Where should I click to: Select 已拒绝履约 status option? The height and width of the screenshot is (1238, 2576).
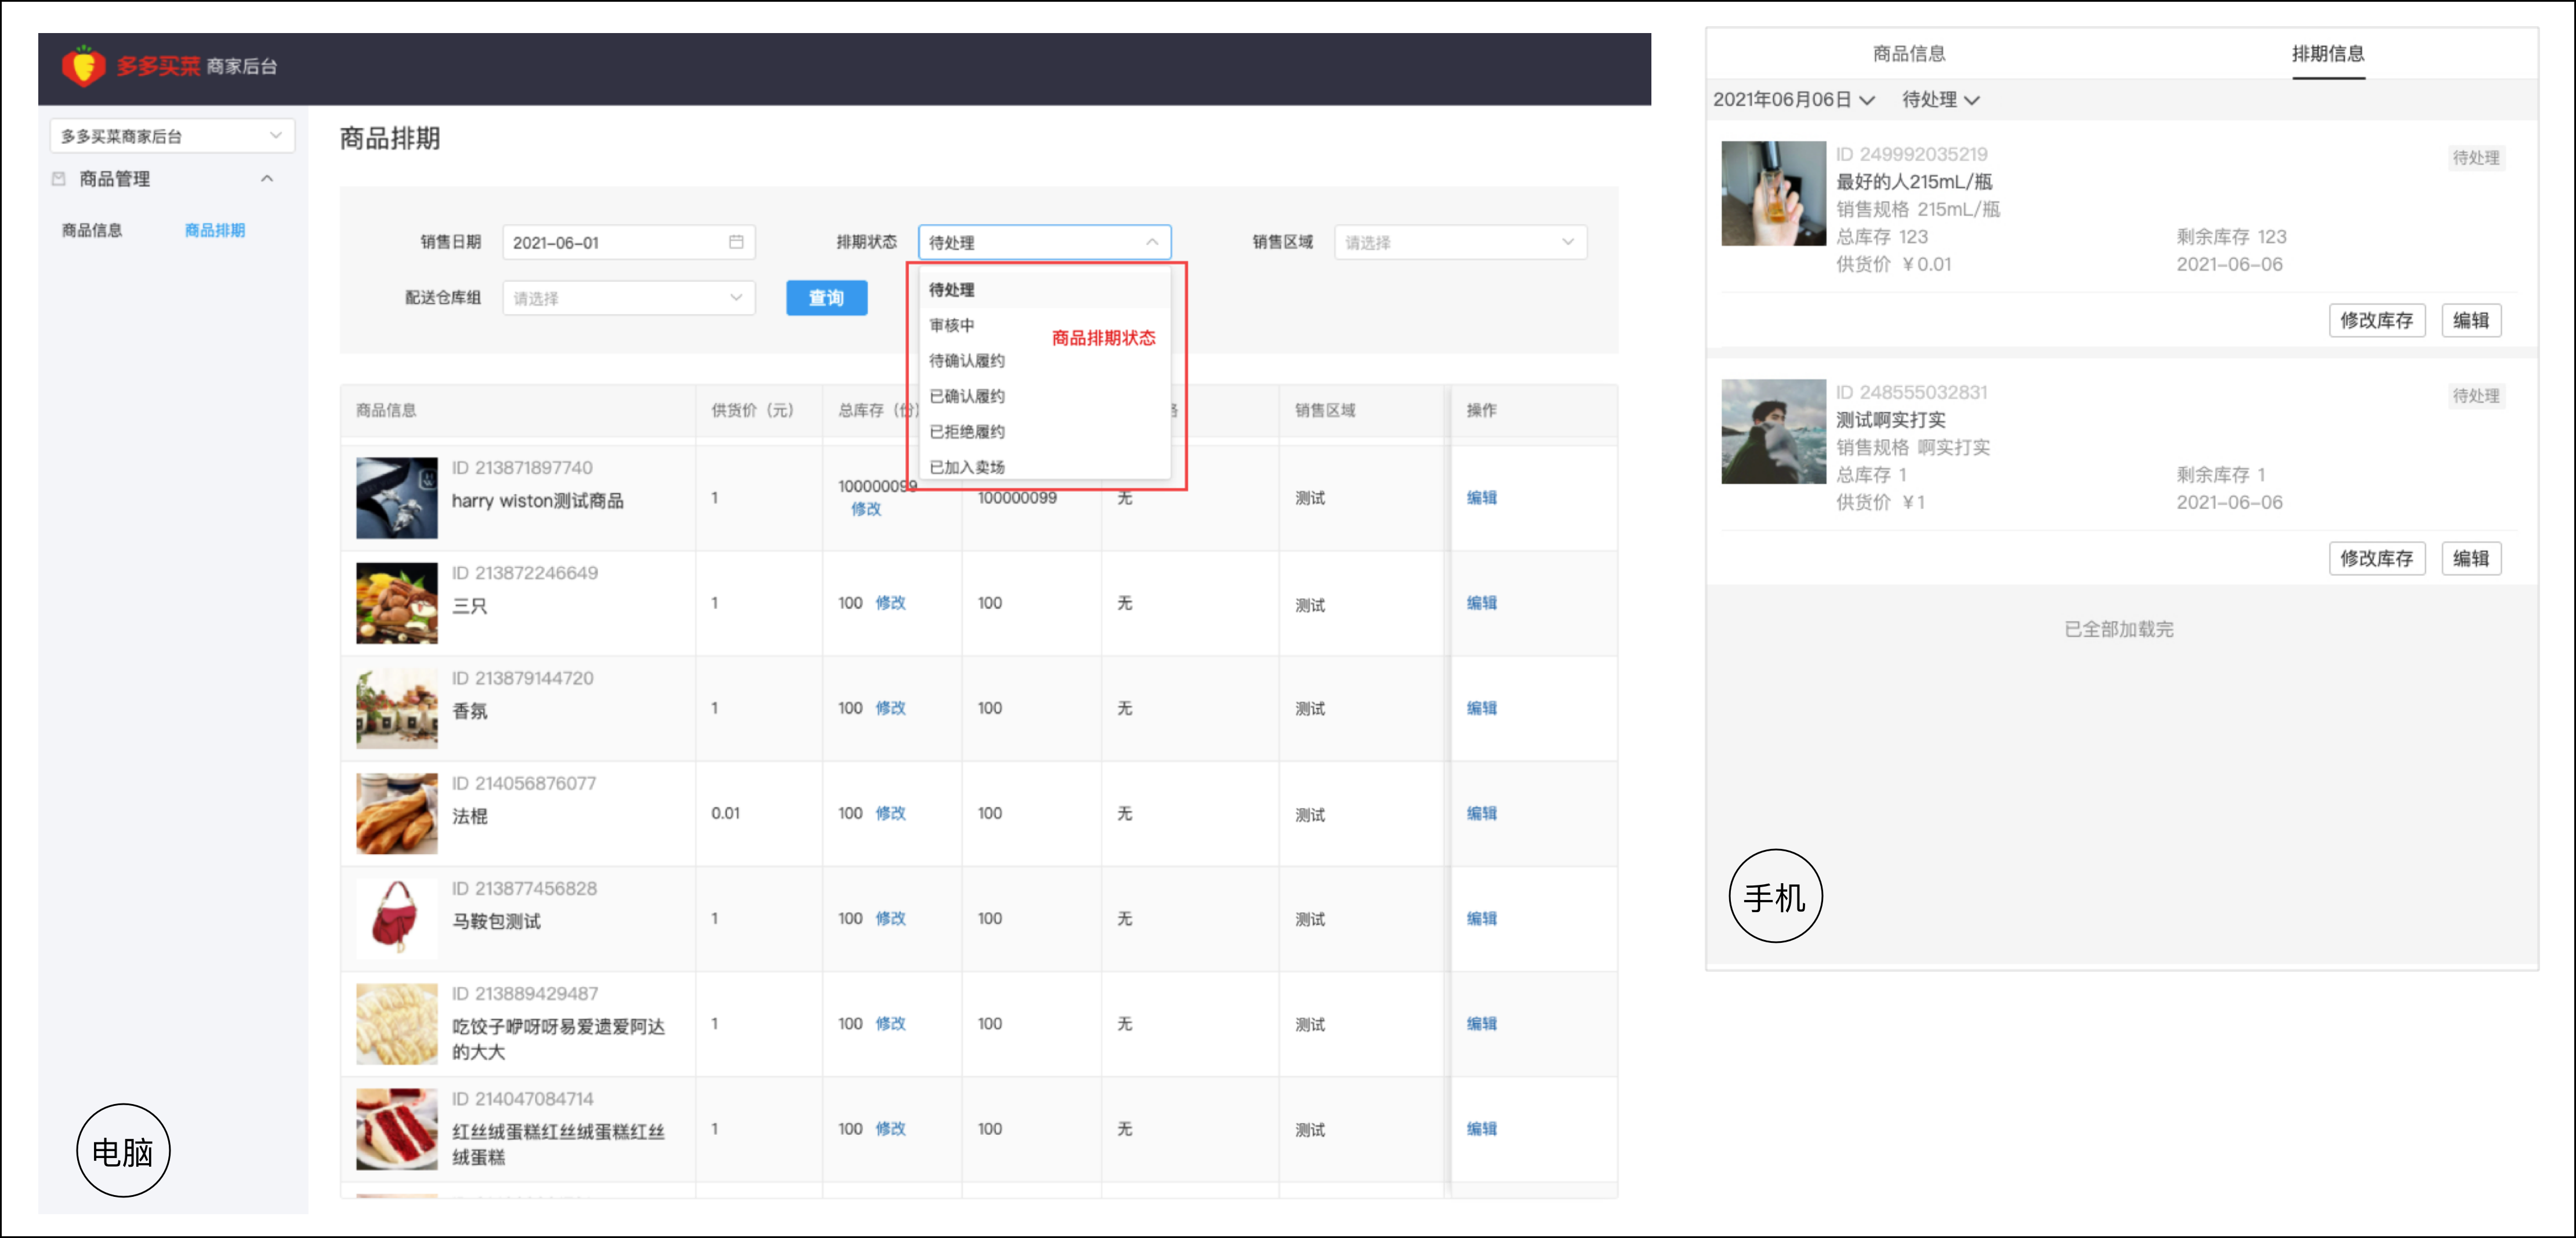(966, 431)
